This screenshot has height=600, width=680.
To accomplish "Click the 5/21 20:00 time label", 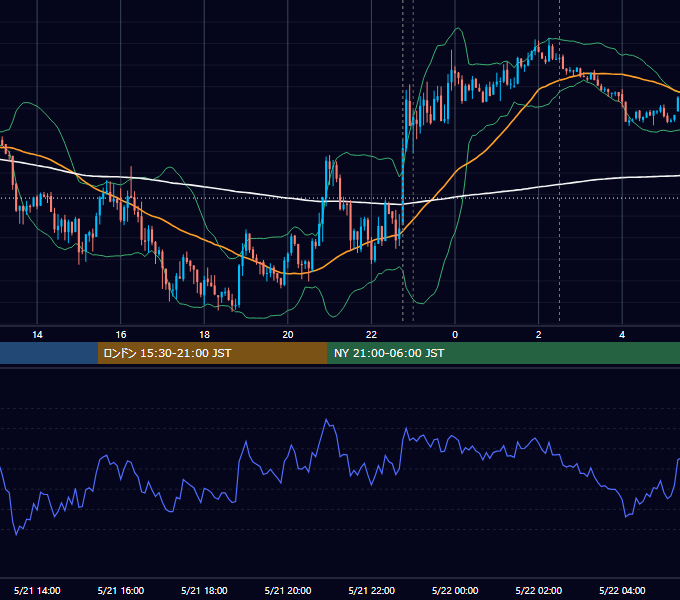I will [x=288, y=590].
